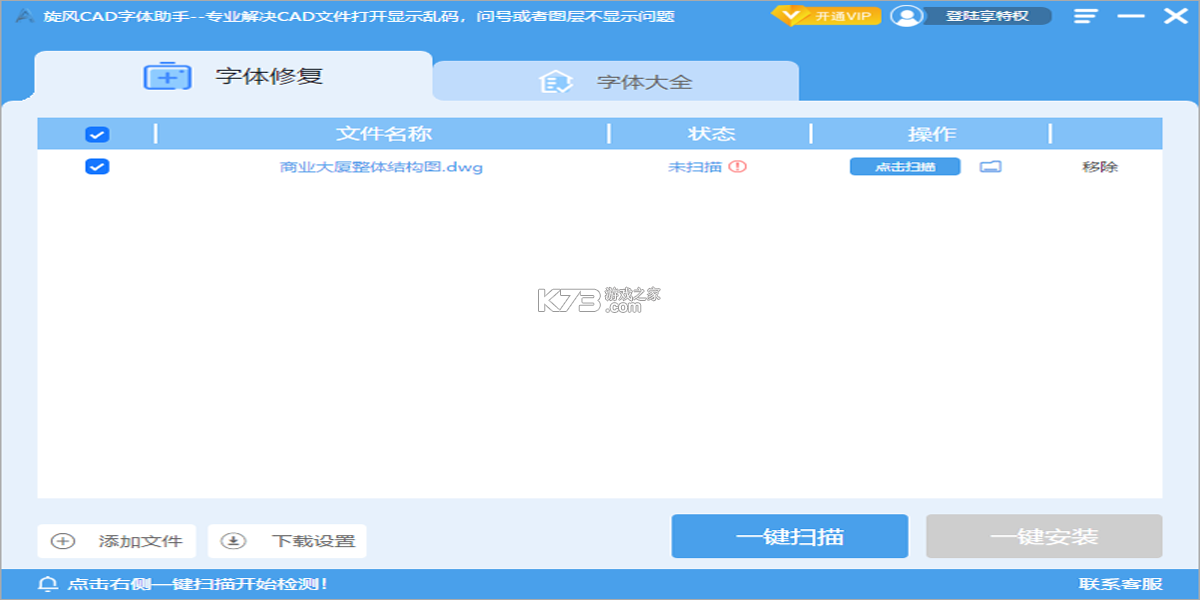Minimize the window
This screenshot has width=1200, height=600.
coord(1131,16)
